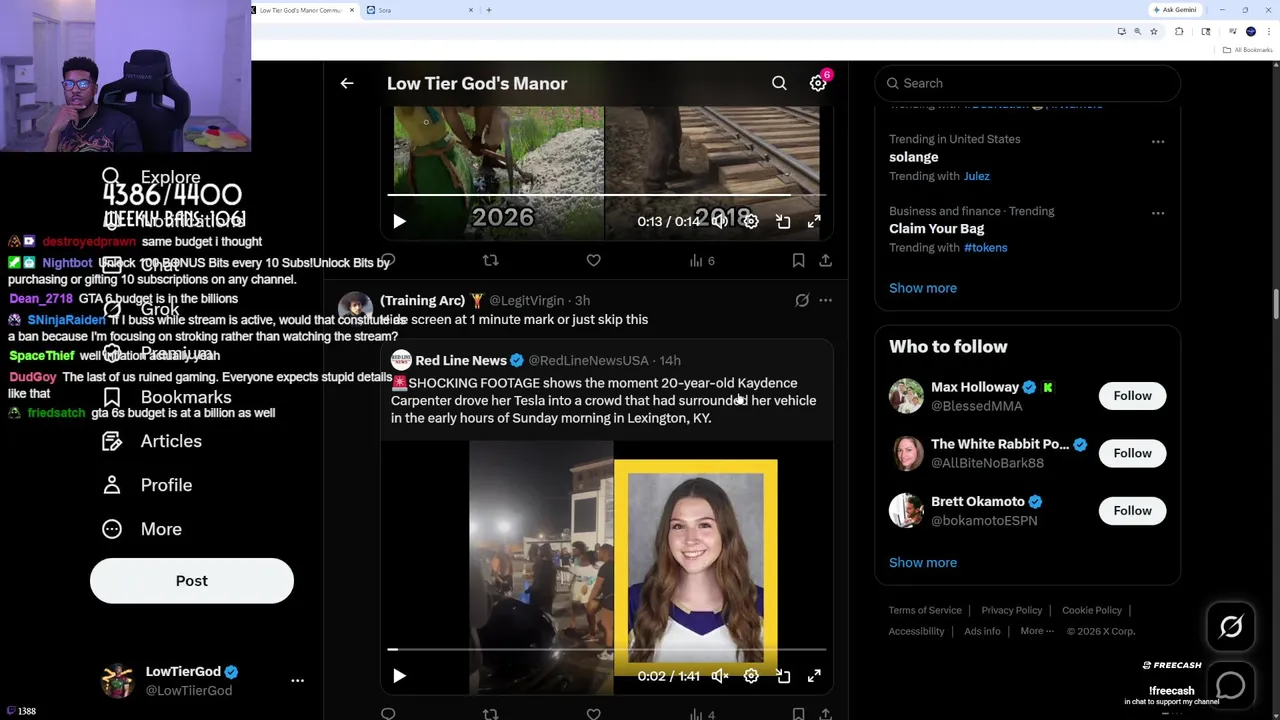Open more options for the solange trend
This screenshot has height=720, width=1280.
click(1158, 141)
